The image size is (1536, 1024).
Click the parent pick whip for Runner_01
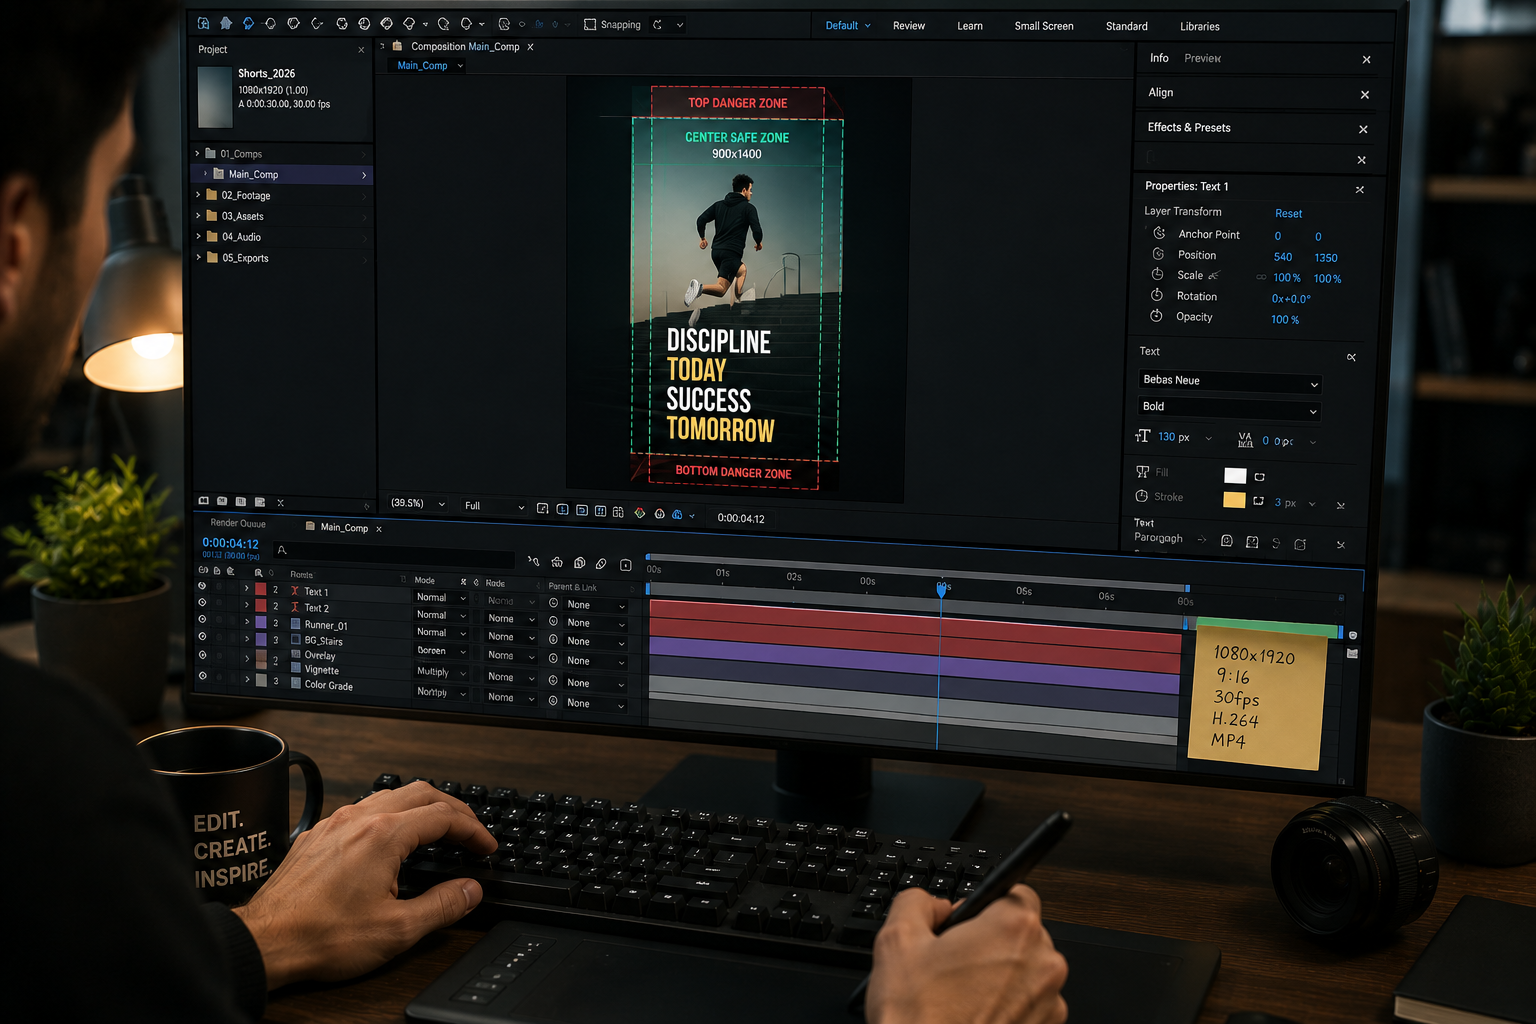(x=553, y=641)
